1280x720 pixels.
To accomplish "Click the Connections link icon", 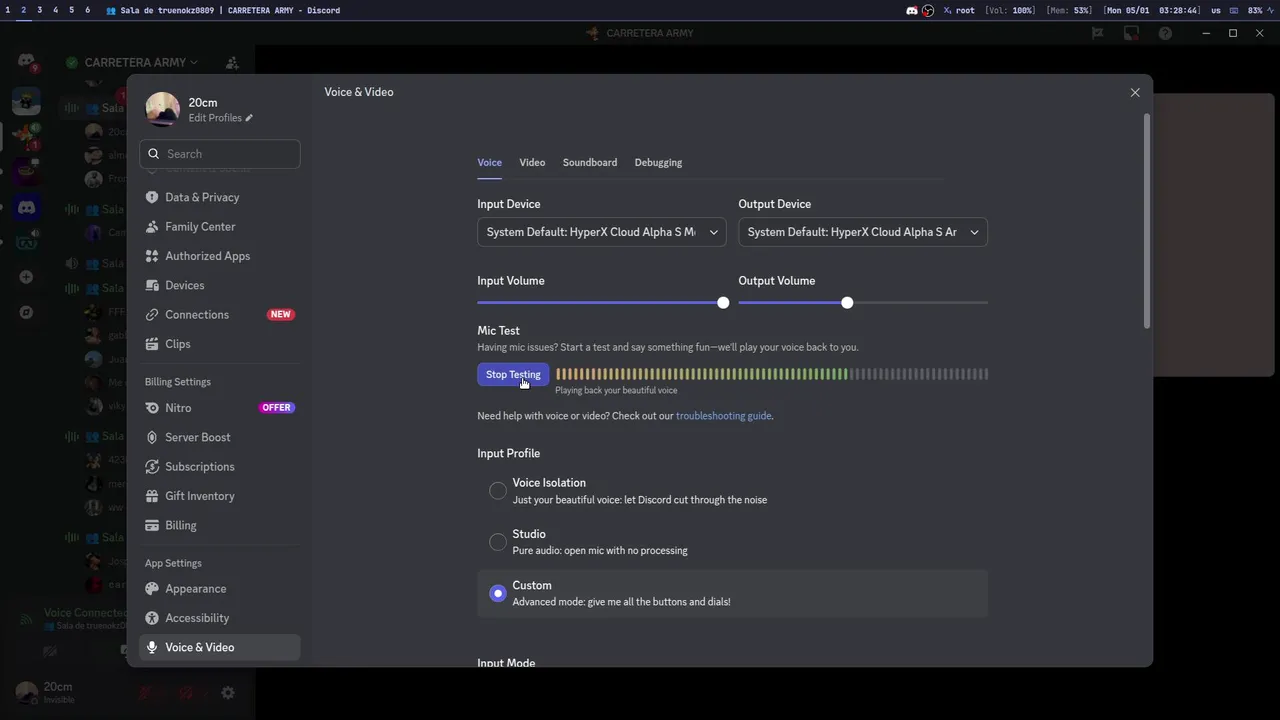I will (152, 315).
